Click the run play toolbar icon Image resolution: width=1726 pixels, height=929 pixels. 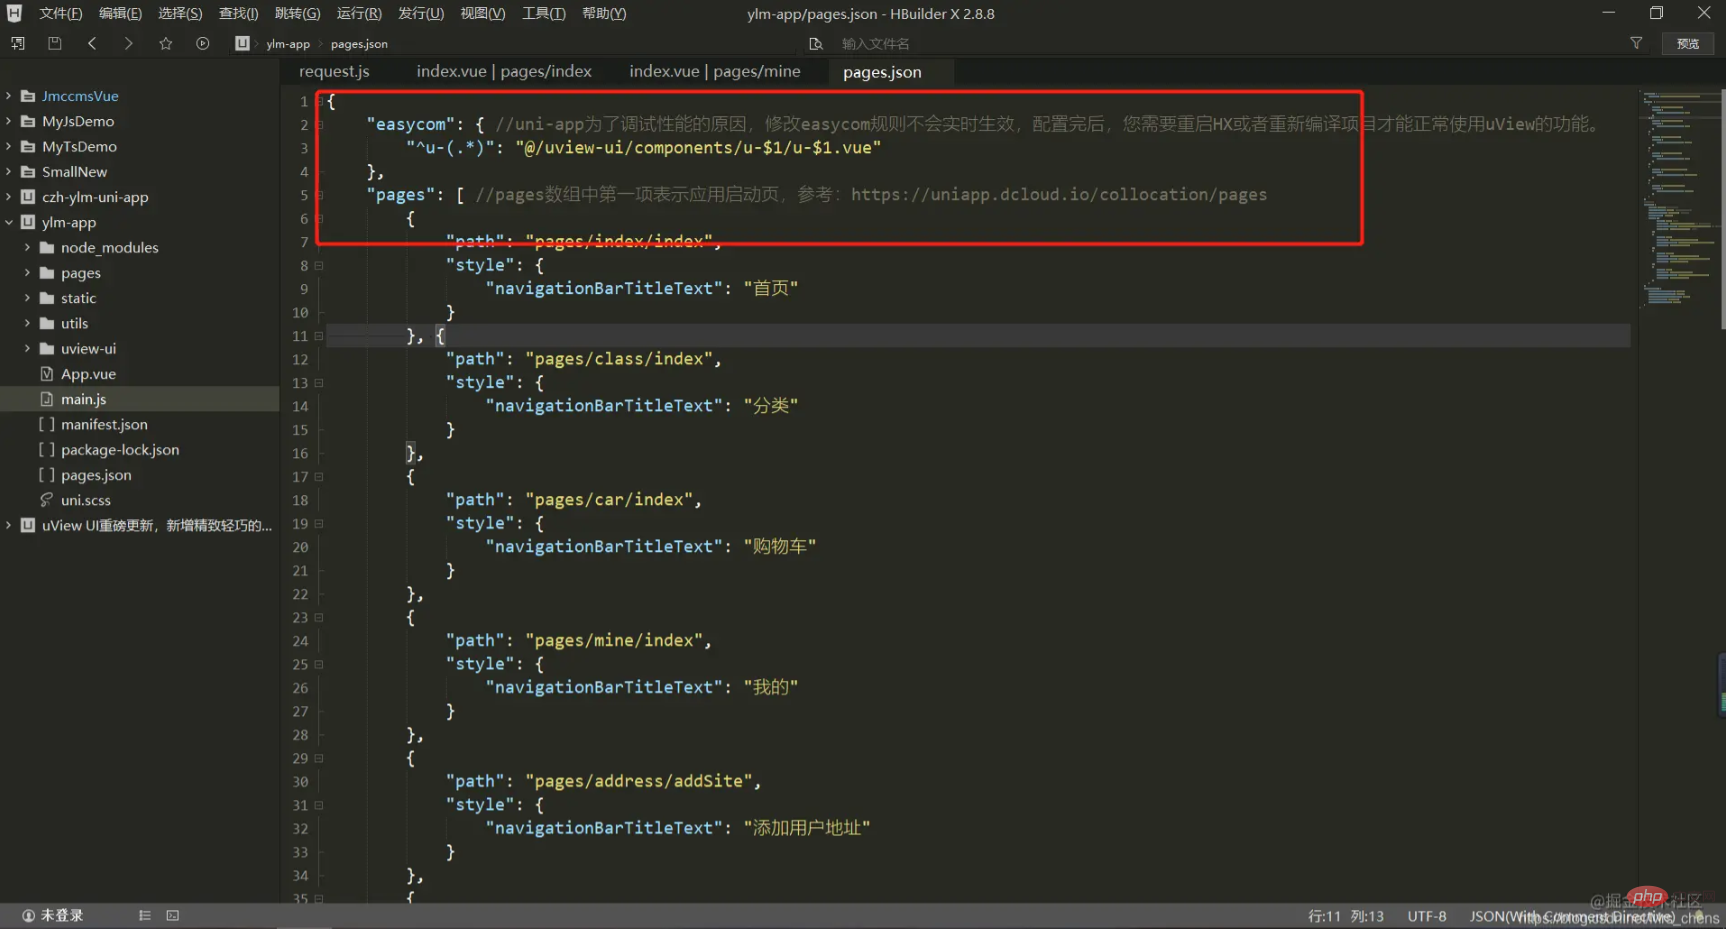(x=203, y=43)
